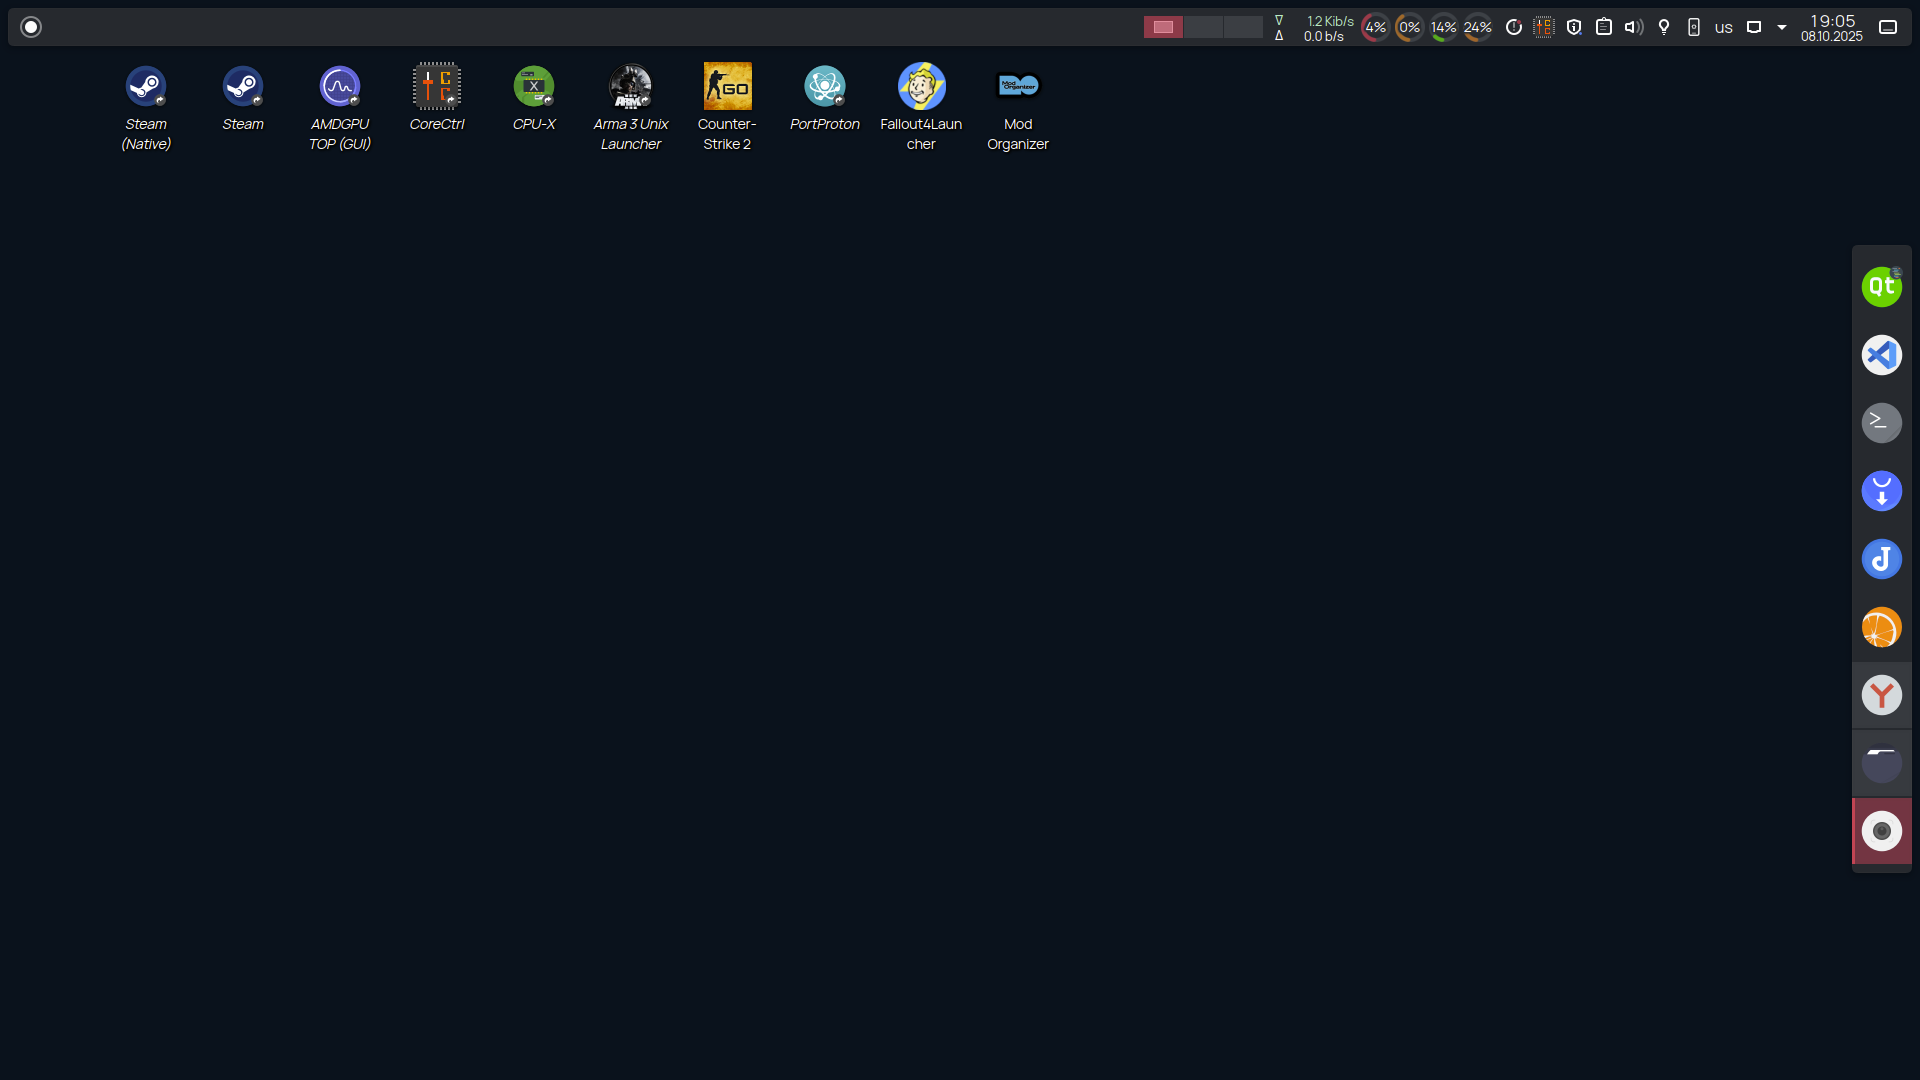1920x1080 pixels.
Task: Switch to the third virtual desktop
Action: pyautogui.click(x=1243, y=27)
